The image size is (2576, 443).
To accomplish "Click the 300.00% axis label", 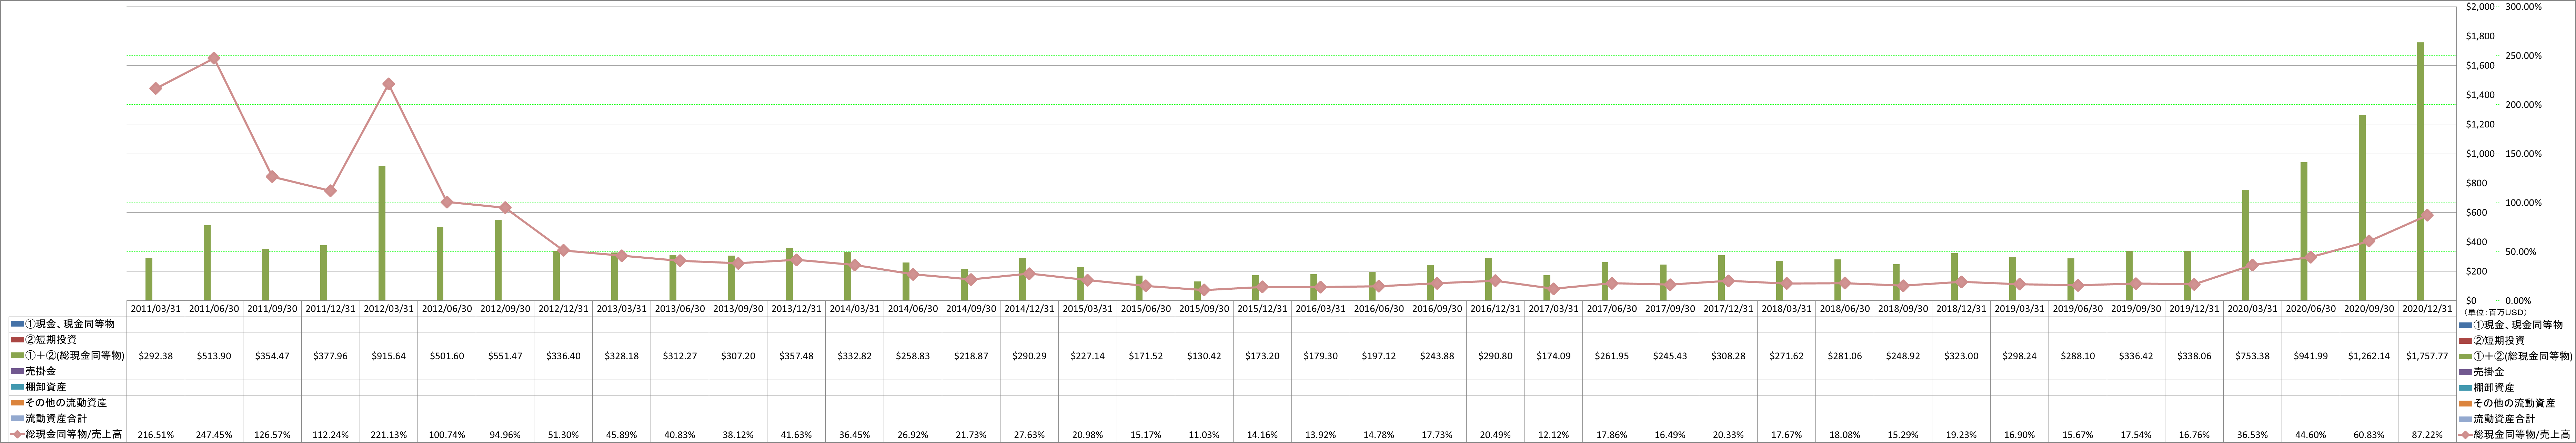I will 2523,7.
